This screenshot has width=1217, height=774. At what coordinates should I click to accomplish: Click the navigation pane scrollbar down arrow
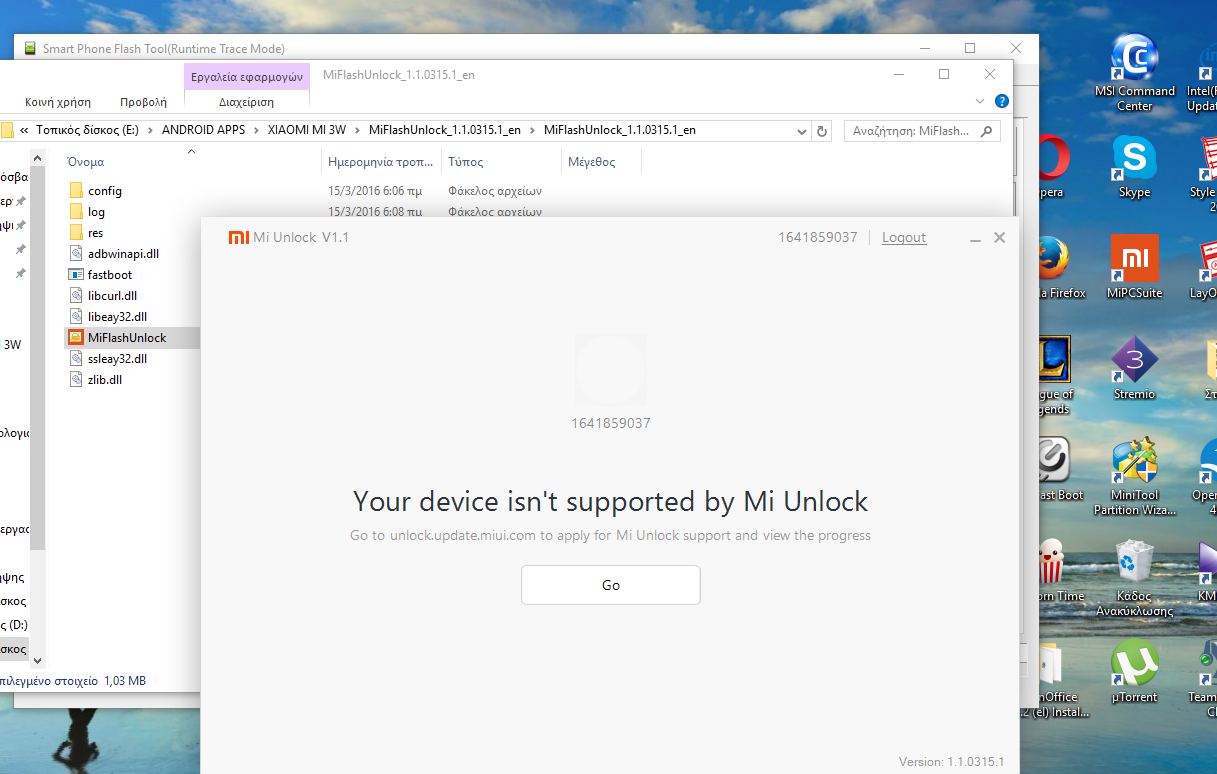coord(38,660)
